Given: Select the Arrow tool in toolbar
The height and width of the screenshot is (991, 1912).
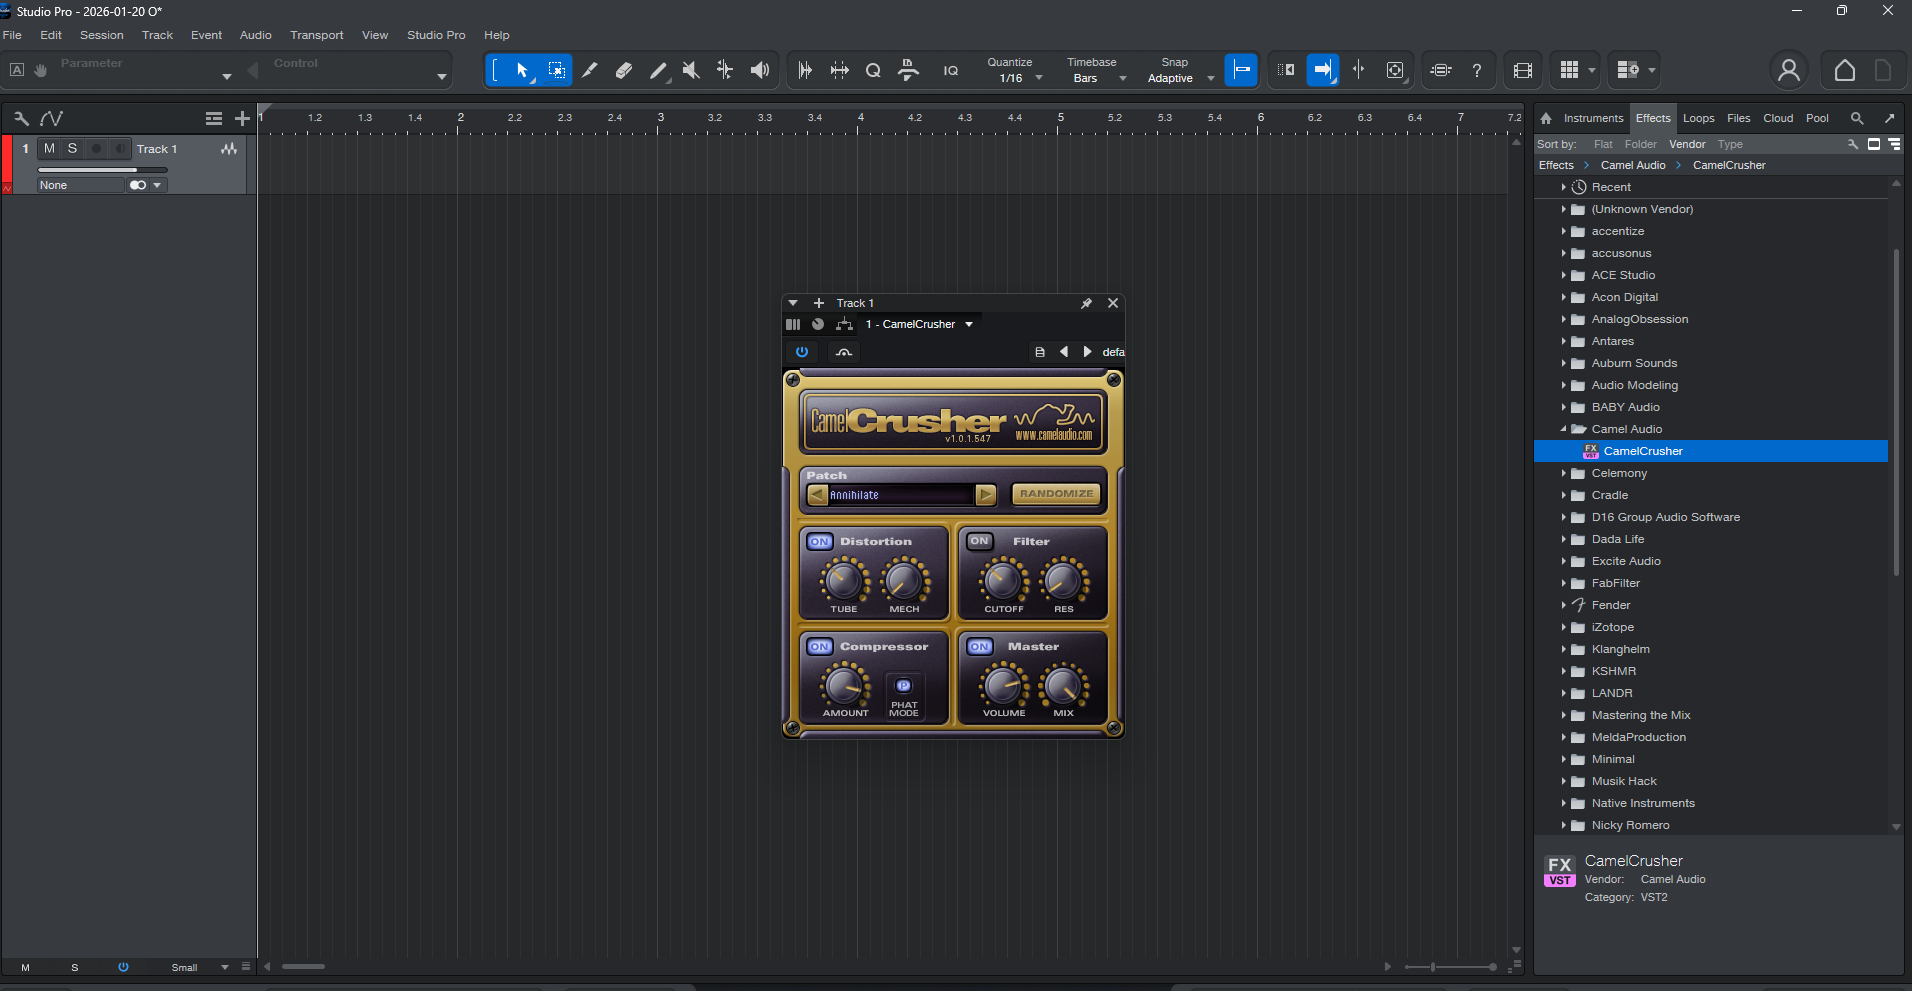Looking at the screenshot, I should (x=521, y=70).
